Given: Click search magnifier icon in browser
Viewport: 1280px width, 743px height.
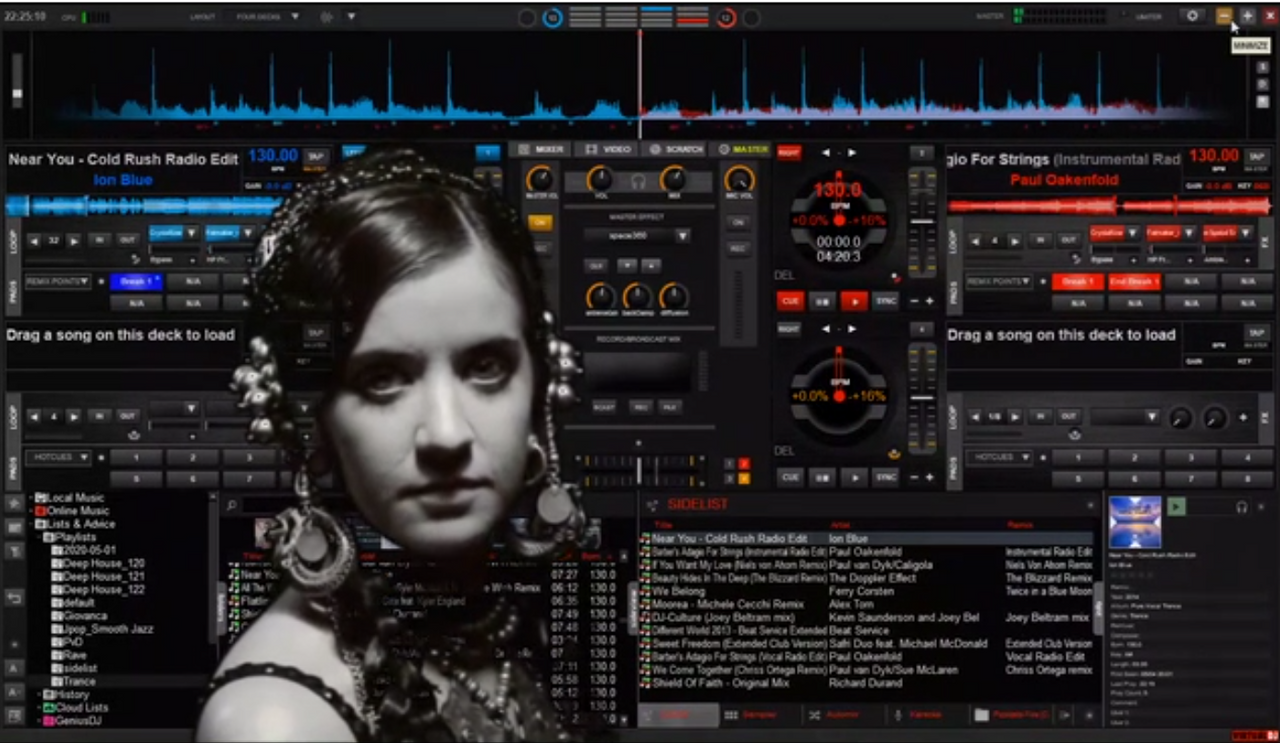Looking at the screenshot, I should [232, 506].
